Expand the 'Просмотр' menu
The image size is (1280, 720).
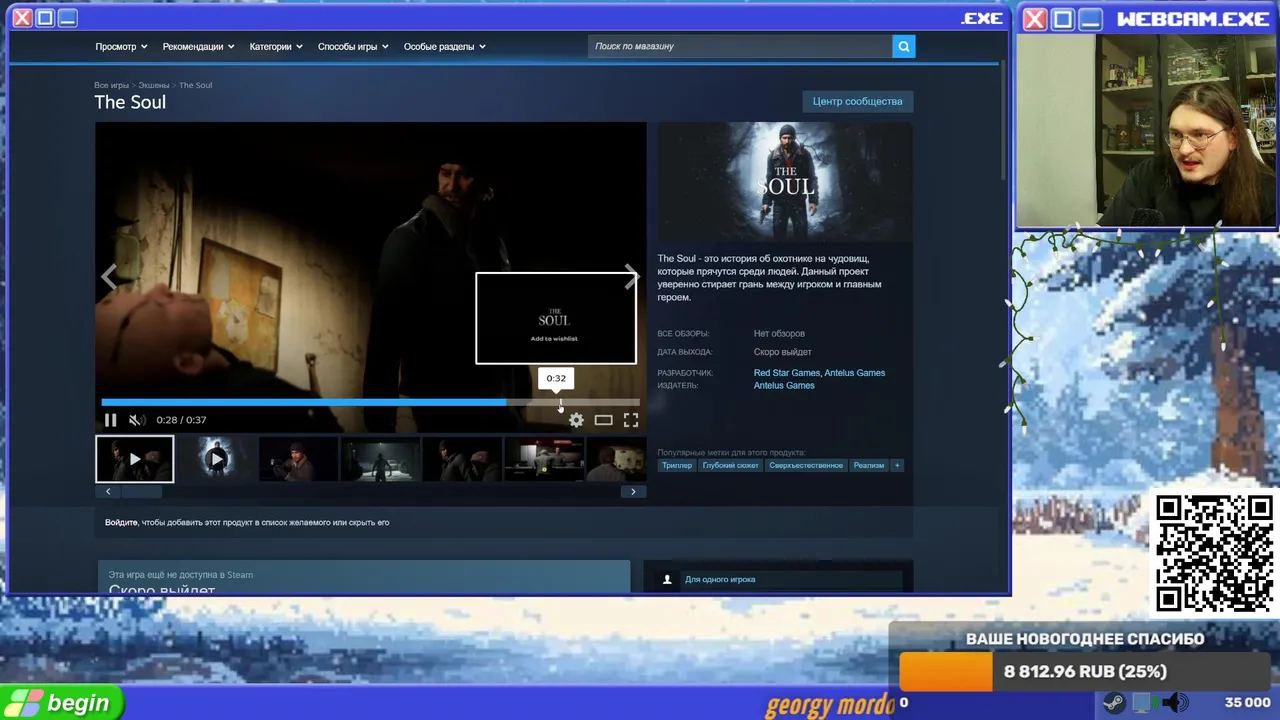[x=121, y=46]
